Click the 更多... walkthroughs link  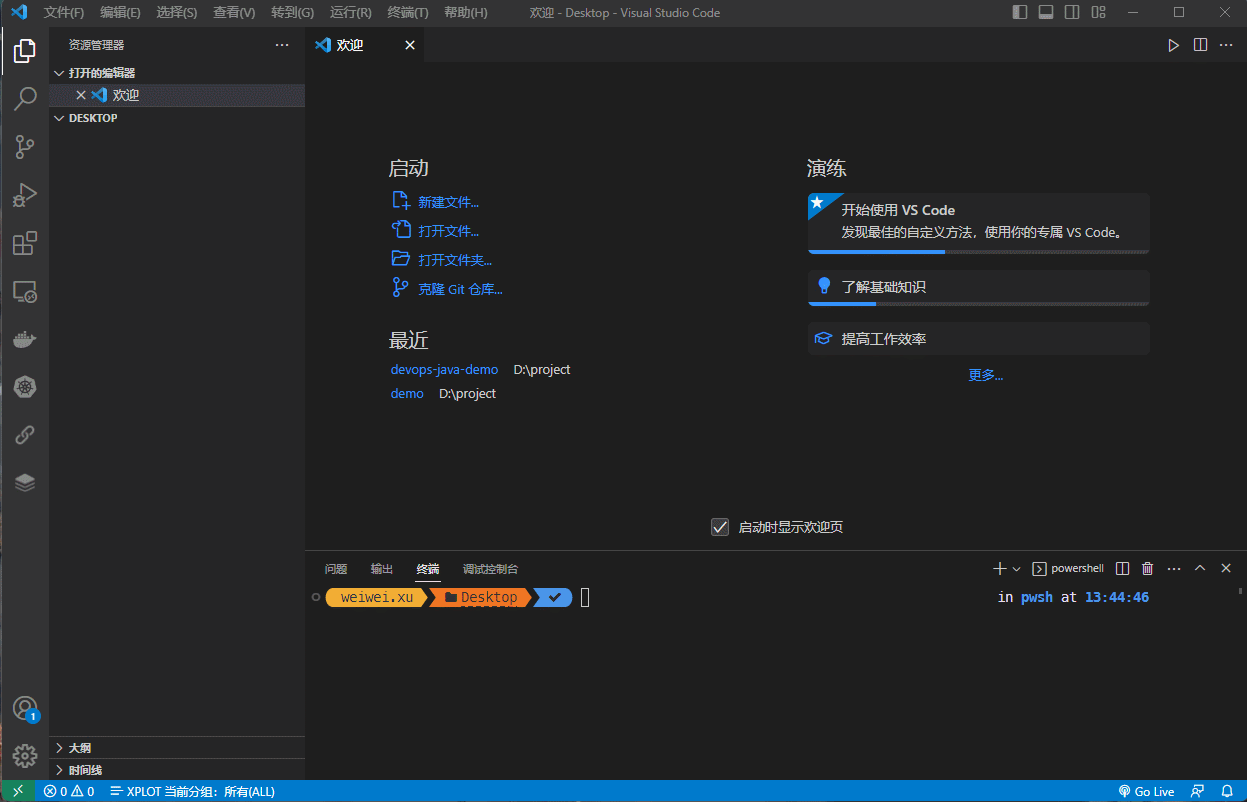click(986, 376)
